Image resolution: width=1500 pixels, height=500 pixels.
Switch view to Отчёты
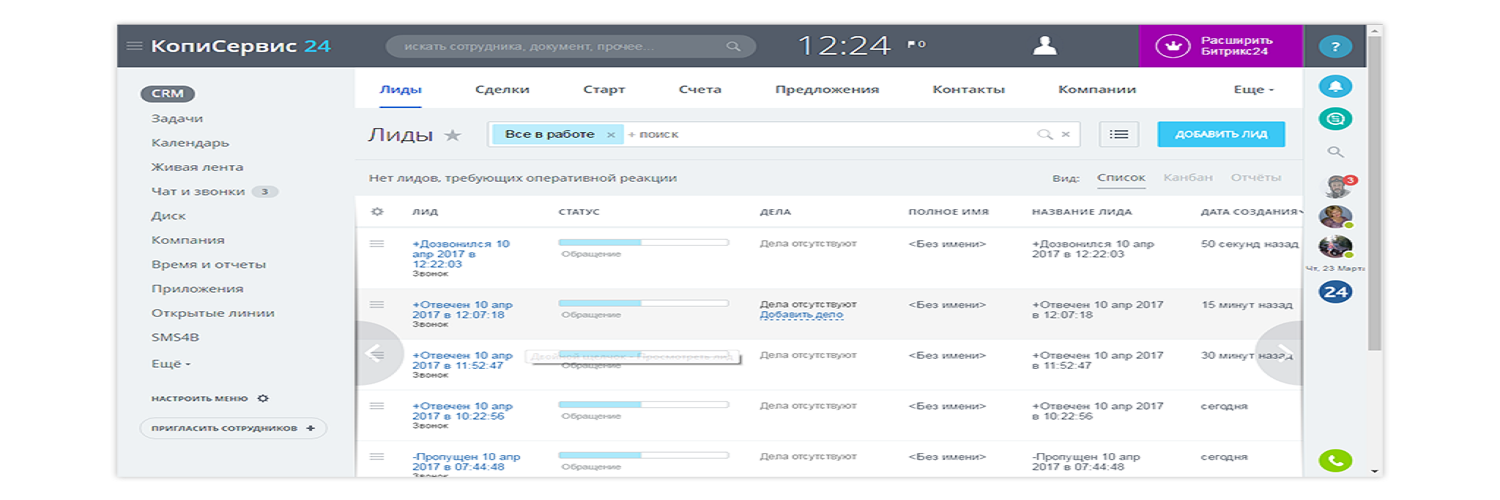[1255, 177]
